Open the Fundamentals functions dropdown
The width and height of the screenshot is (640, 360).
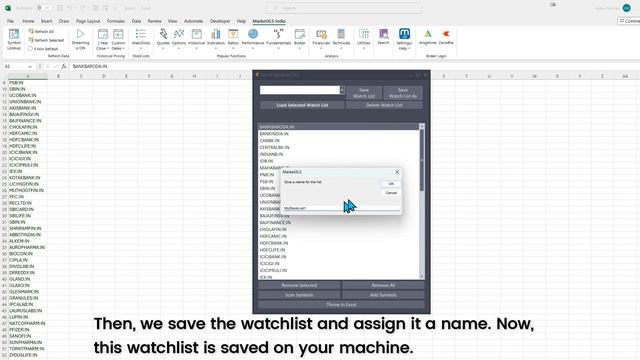[x=278, y=40]
